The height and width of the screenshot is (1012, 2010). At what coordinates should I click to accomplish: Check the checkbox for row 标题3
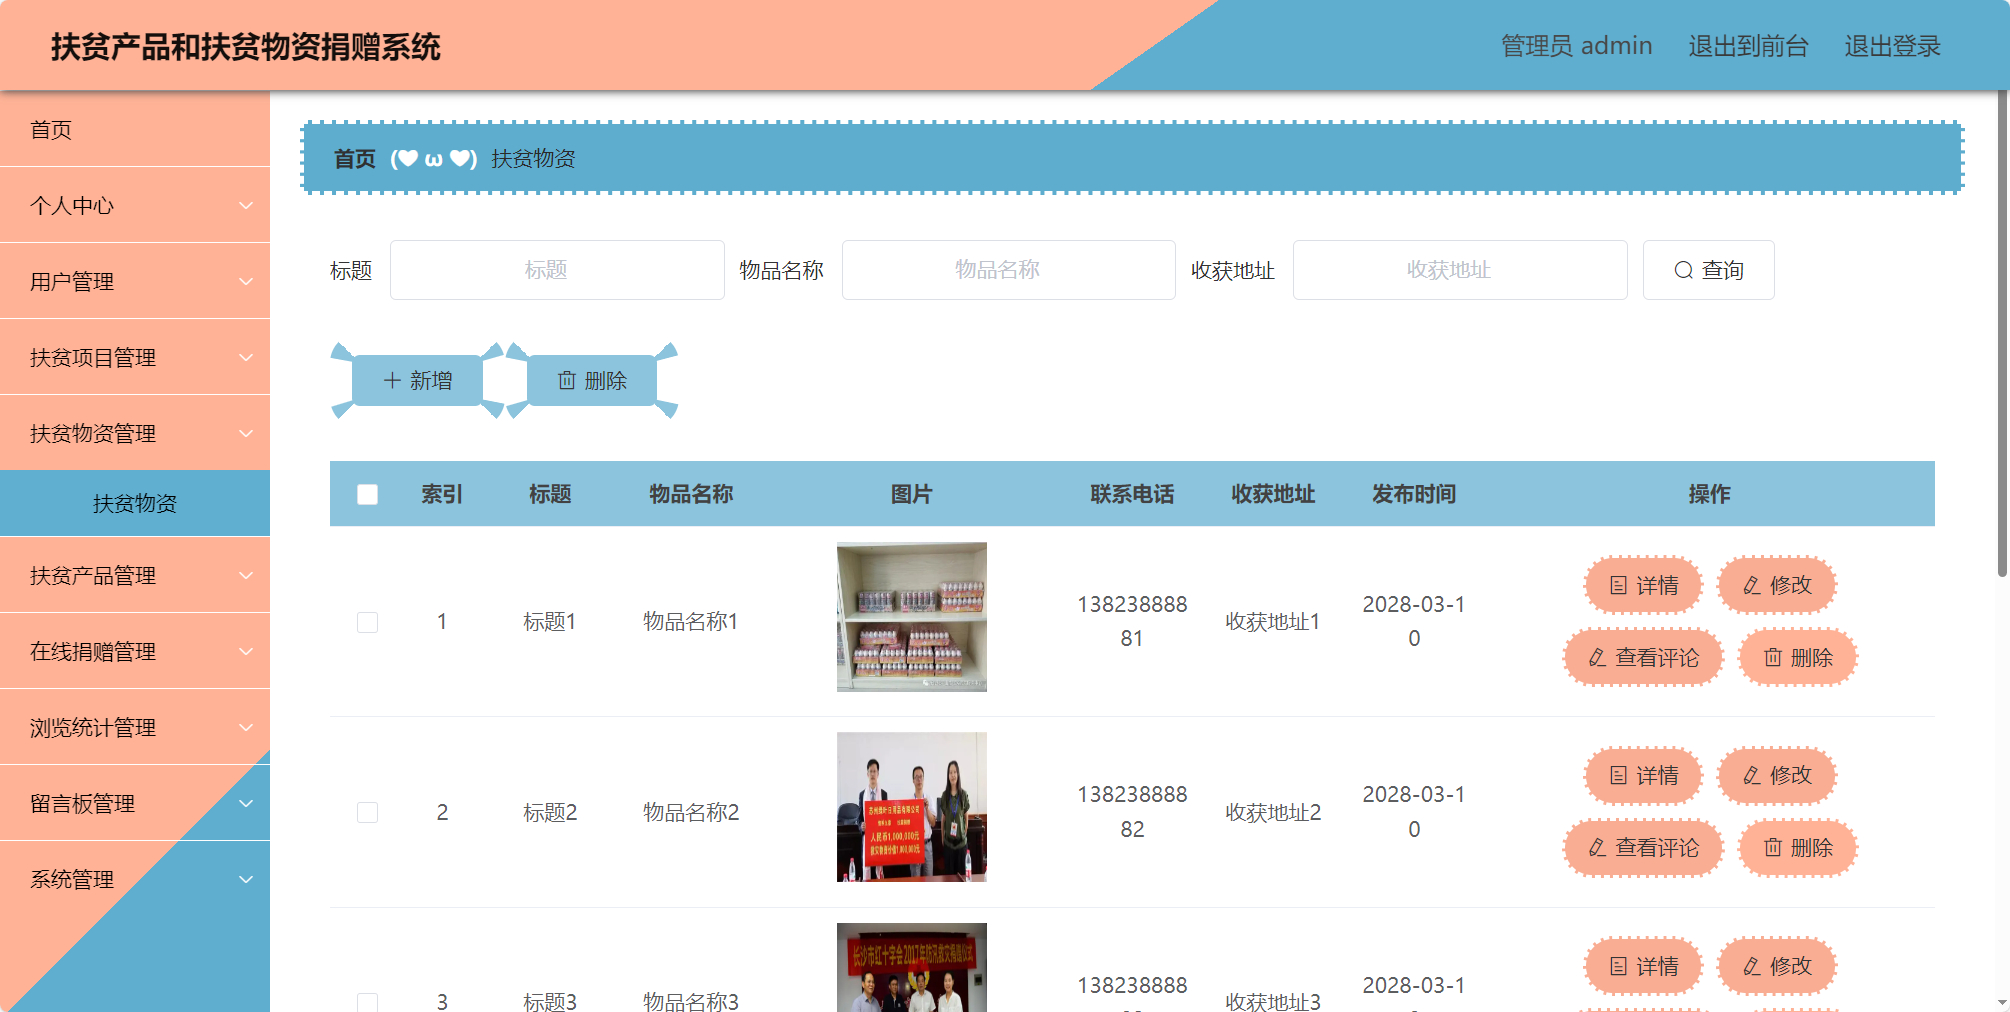tap(367, 1002)
